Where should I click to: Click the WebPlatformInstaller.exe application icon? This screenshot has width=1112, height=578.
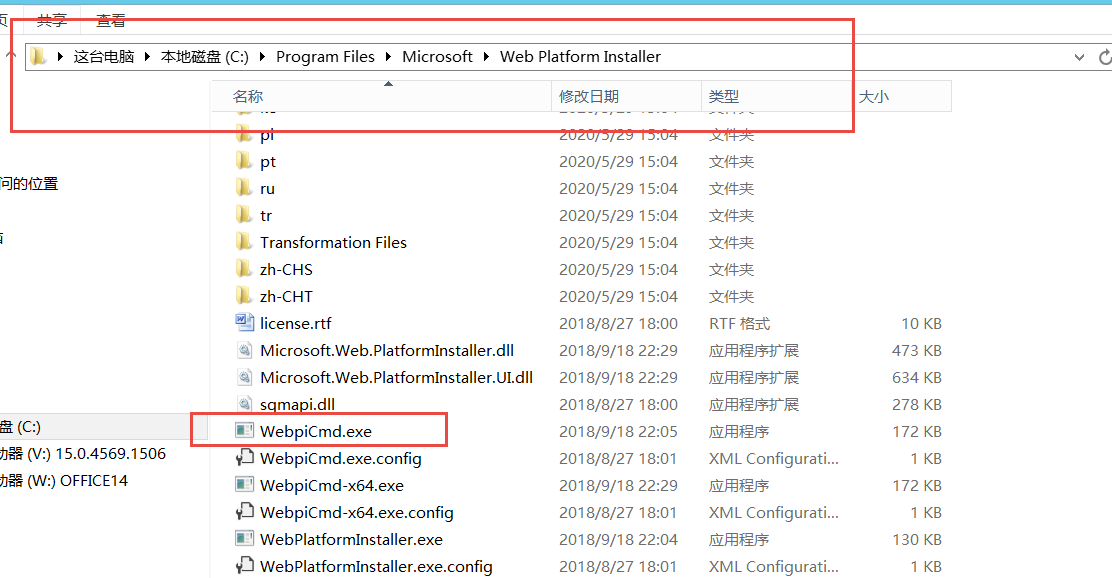point(244,538)
